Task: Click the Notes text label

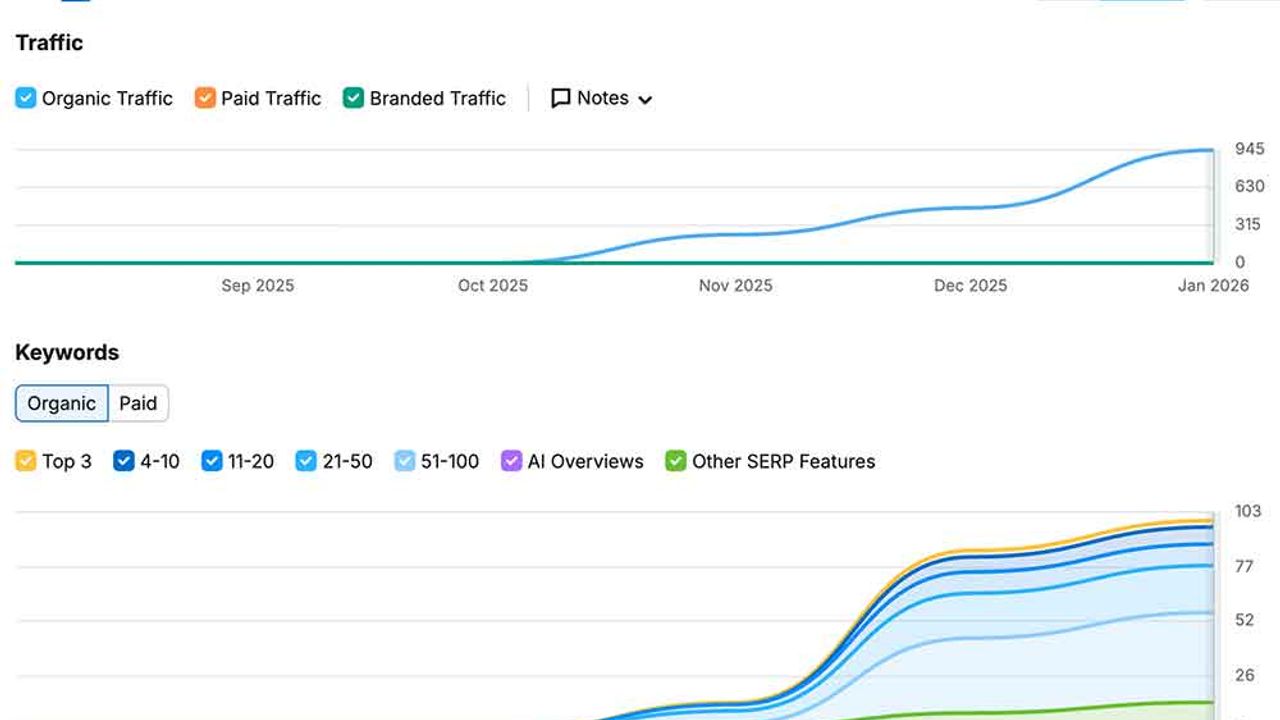Action: (602, 98)
